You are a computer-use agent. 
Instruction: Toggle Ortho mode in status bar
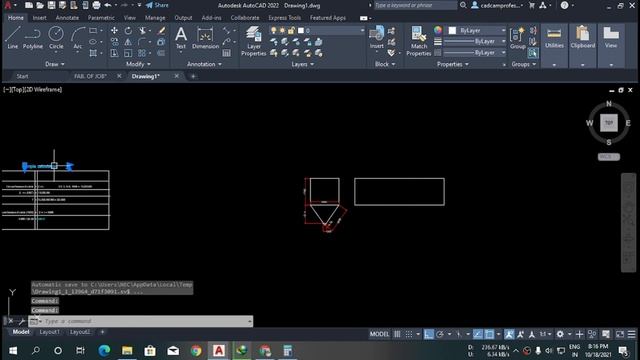tap(429, 334)
